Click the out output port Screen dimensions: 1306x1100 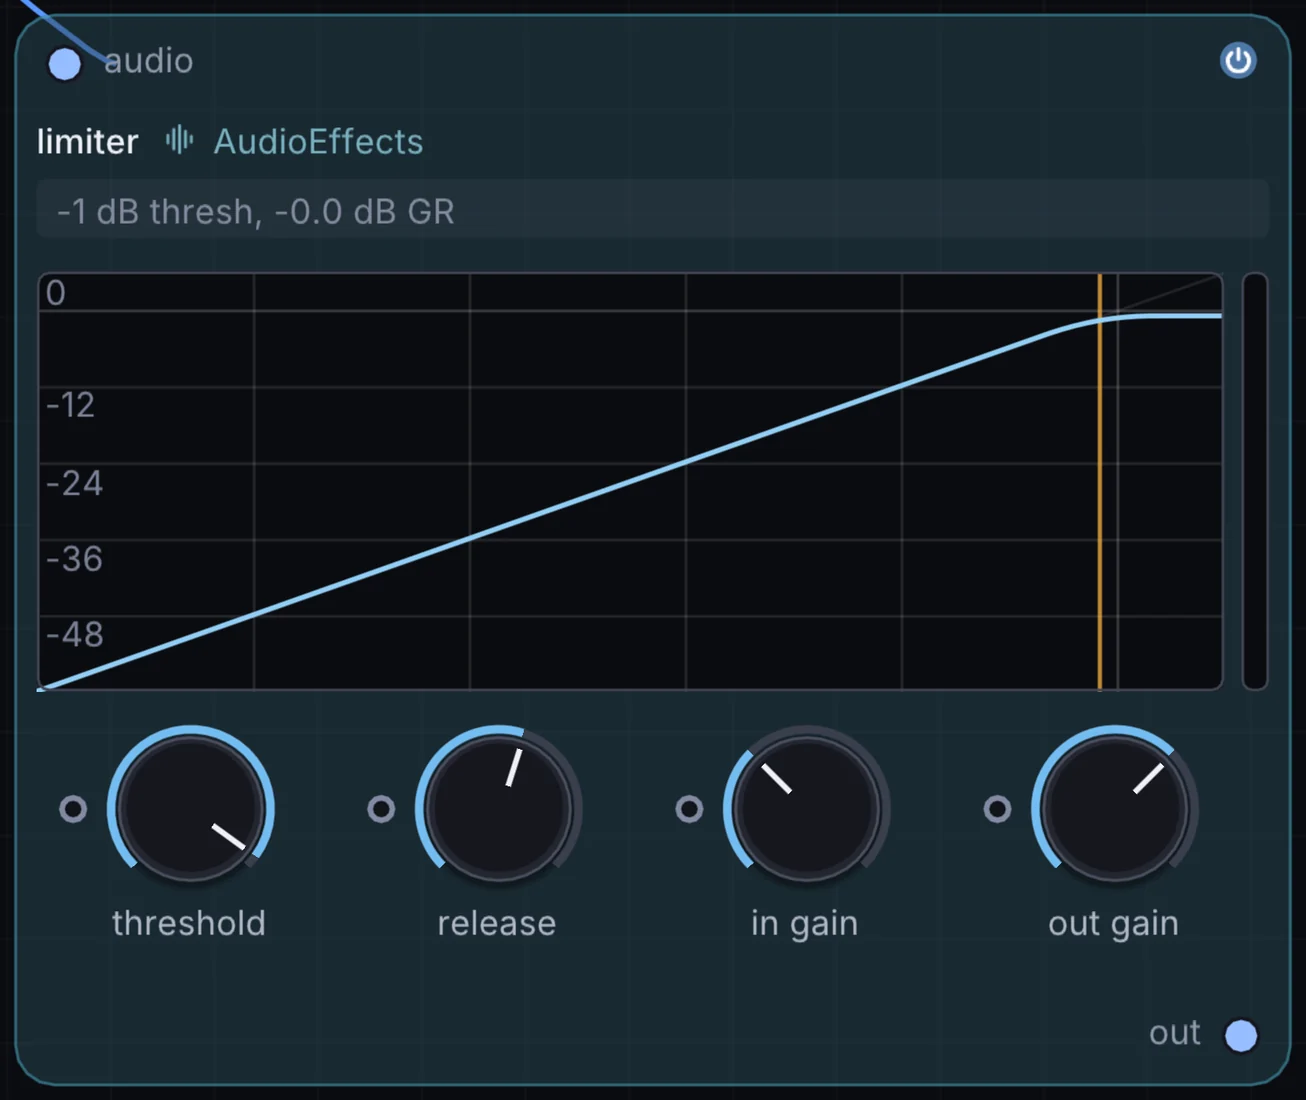point(1241,1035)
